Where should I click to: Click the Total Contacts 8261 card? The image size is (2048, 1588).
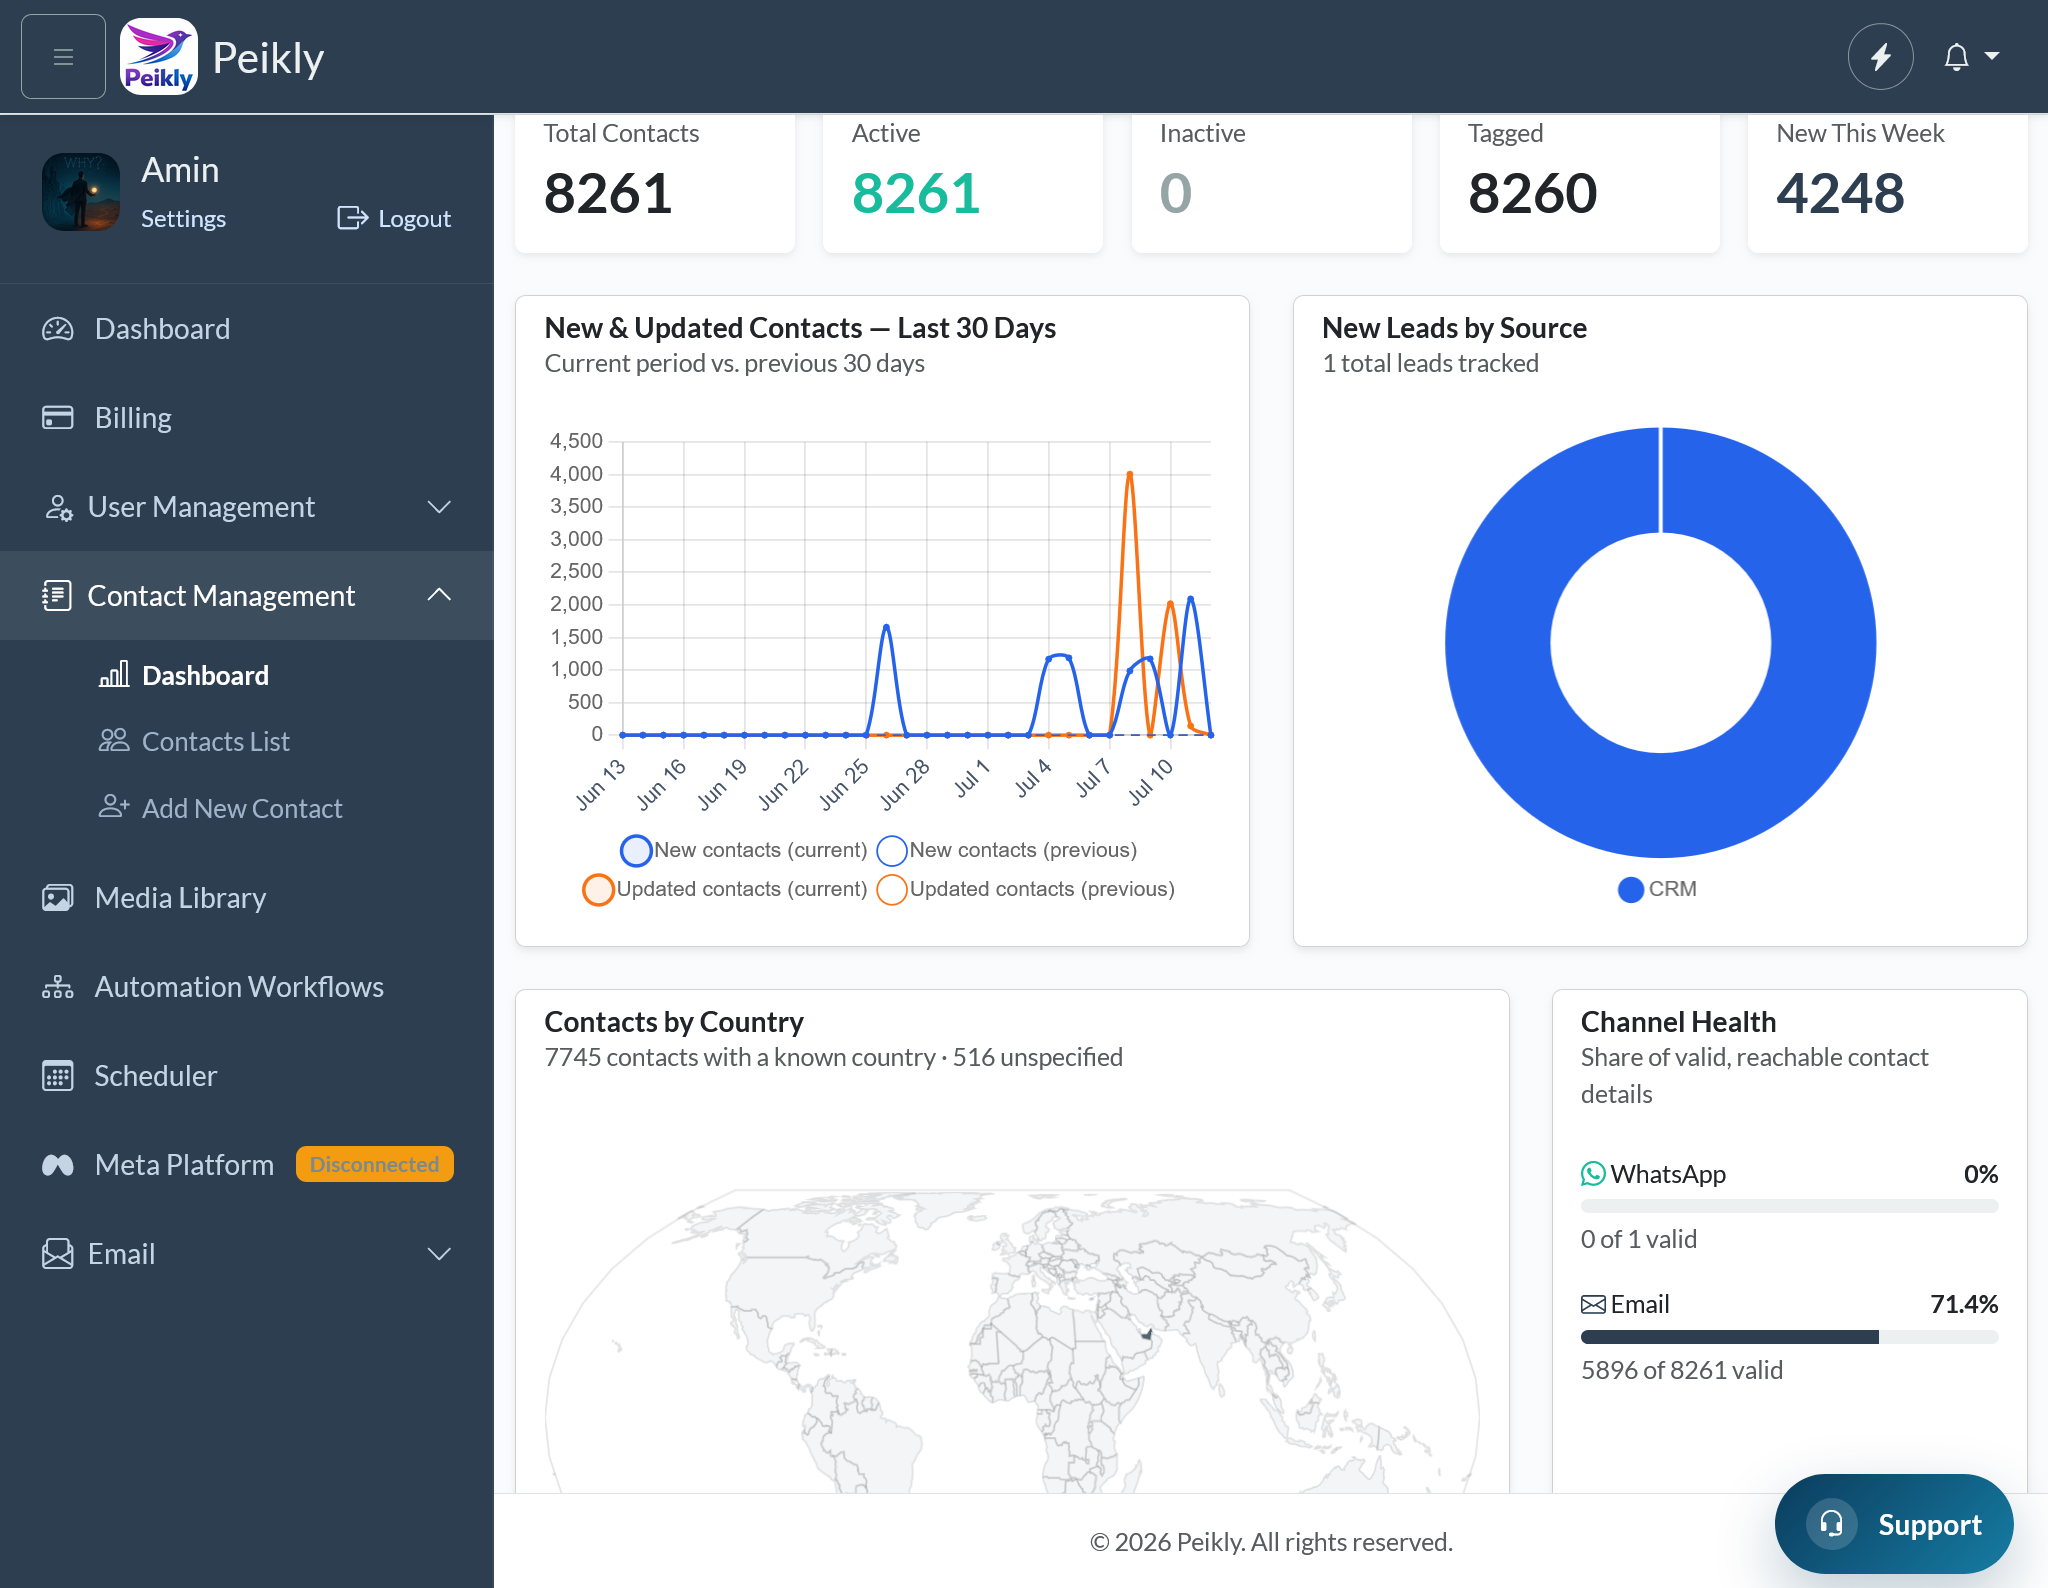655,183
